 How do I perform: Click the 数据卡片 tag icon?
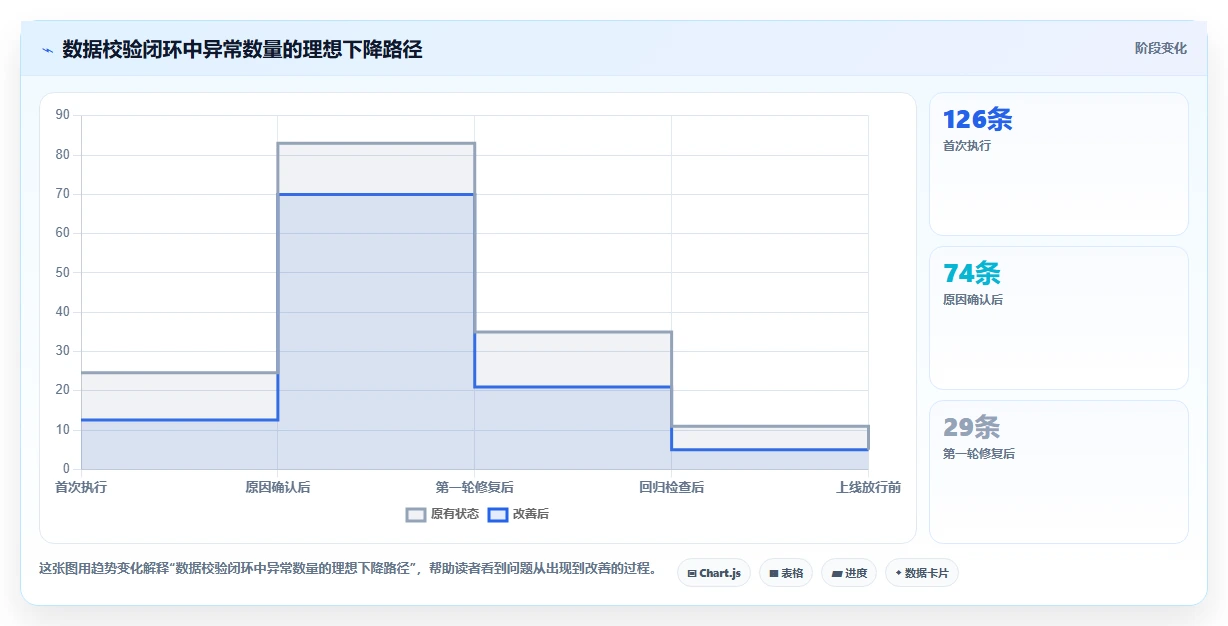[899, 573]
